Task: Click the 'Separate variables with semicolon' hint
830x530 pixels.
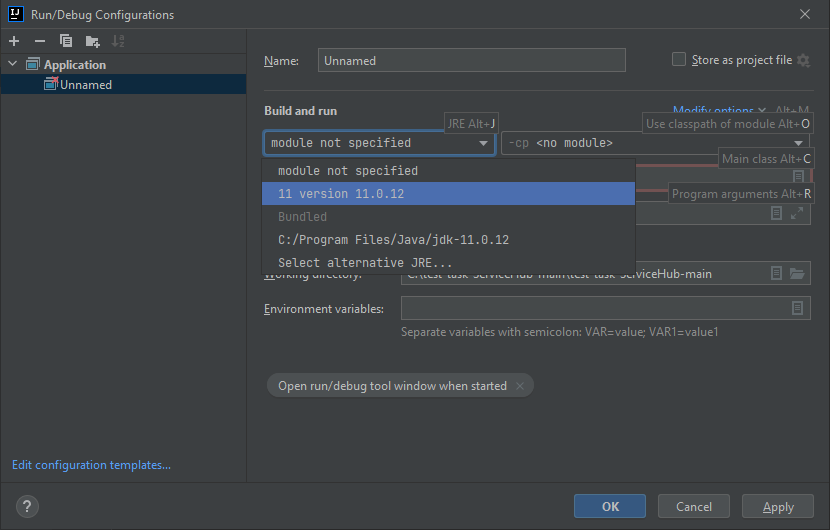Action: (560, 332)
